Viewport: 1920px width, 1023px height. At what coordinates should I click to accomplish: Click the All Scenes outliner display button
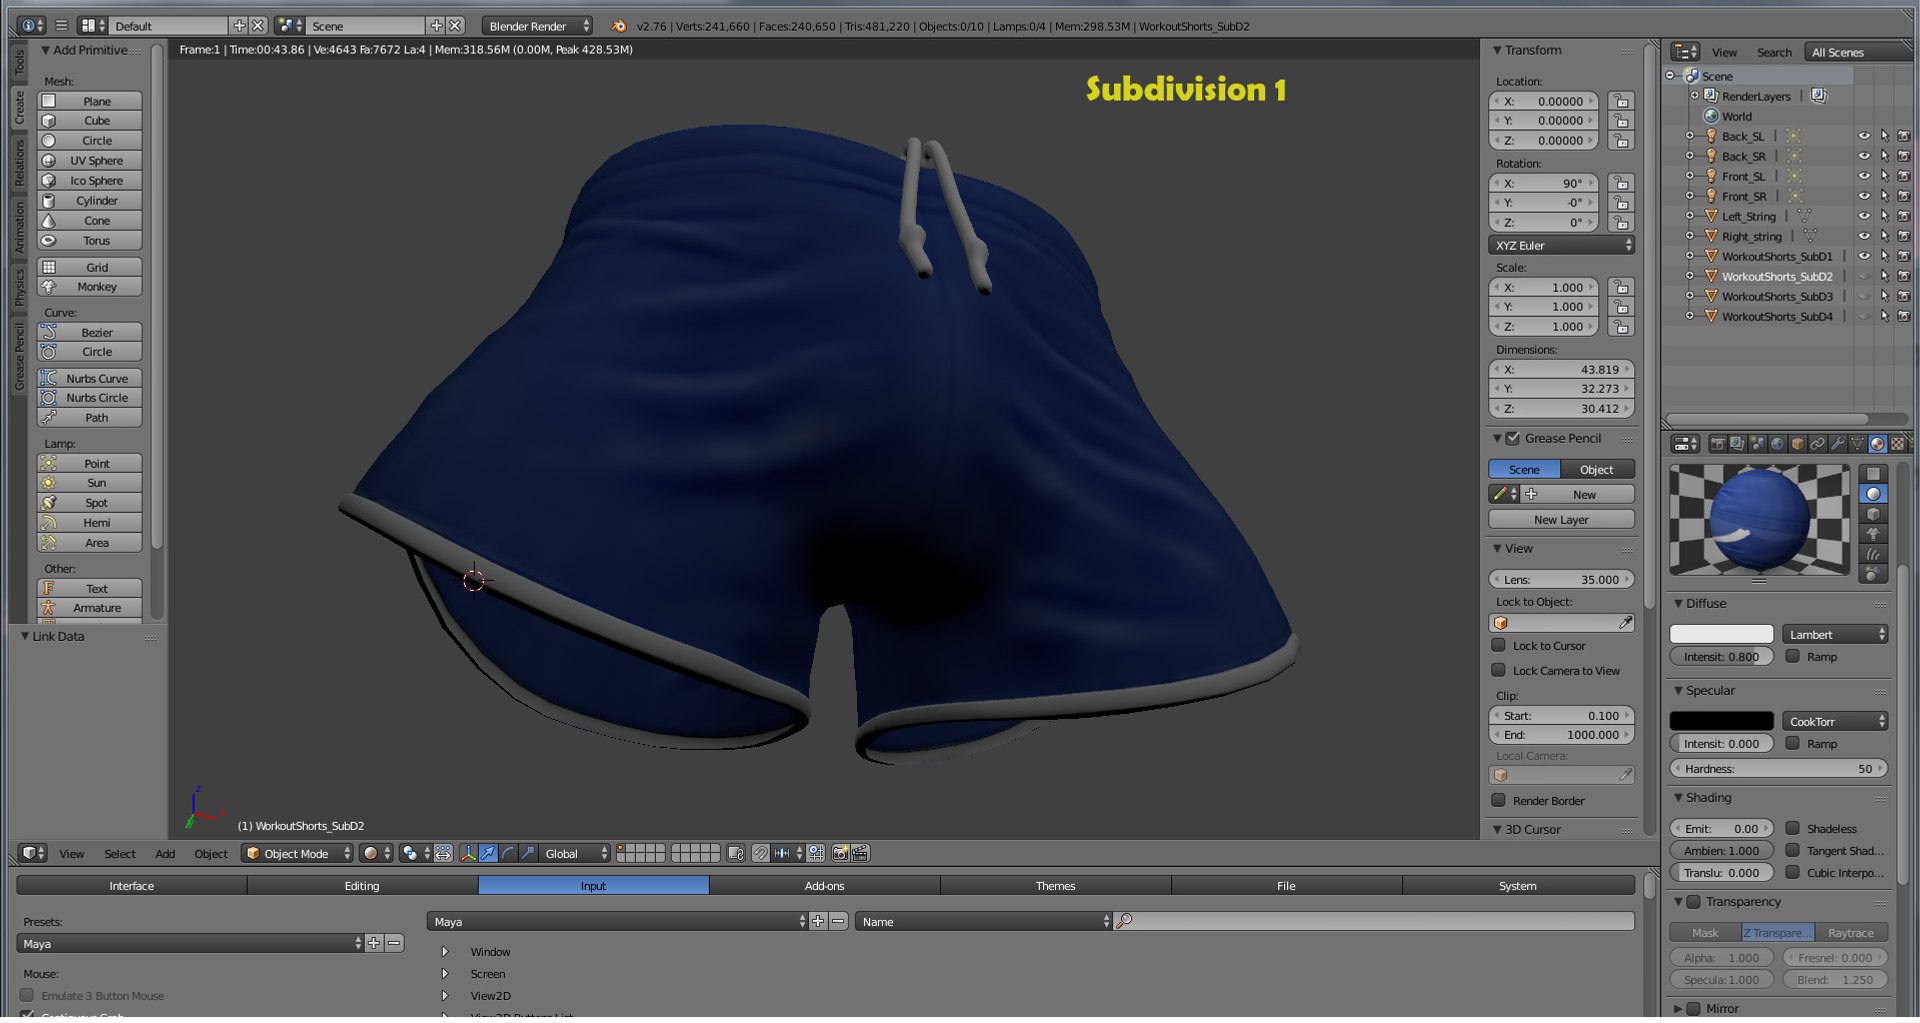coord(1858,53)
